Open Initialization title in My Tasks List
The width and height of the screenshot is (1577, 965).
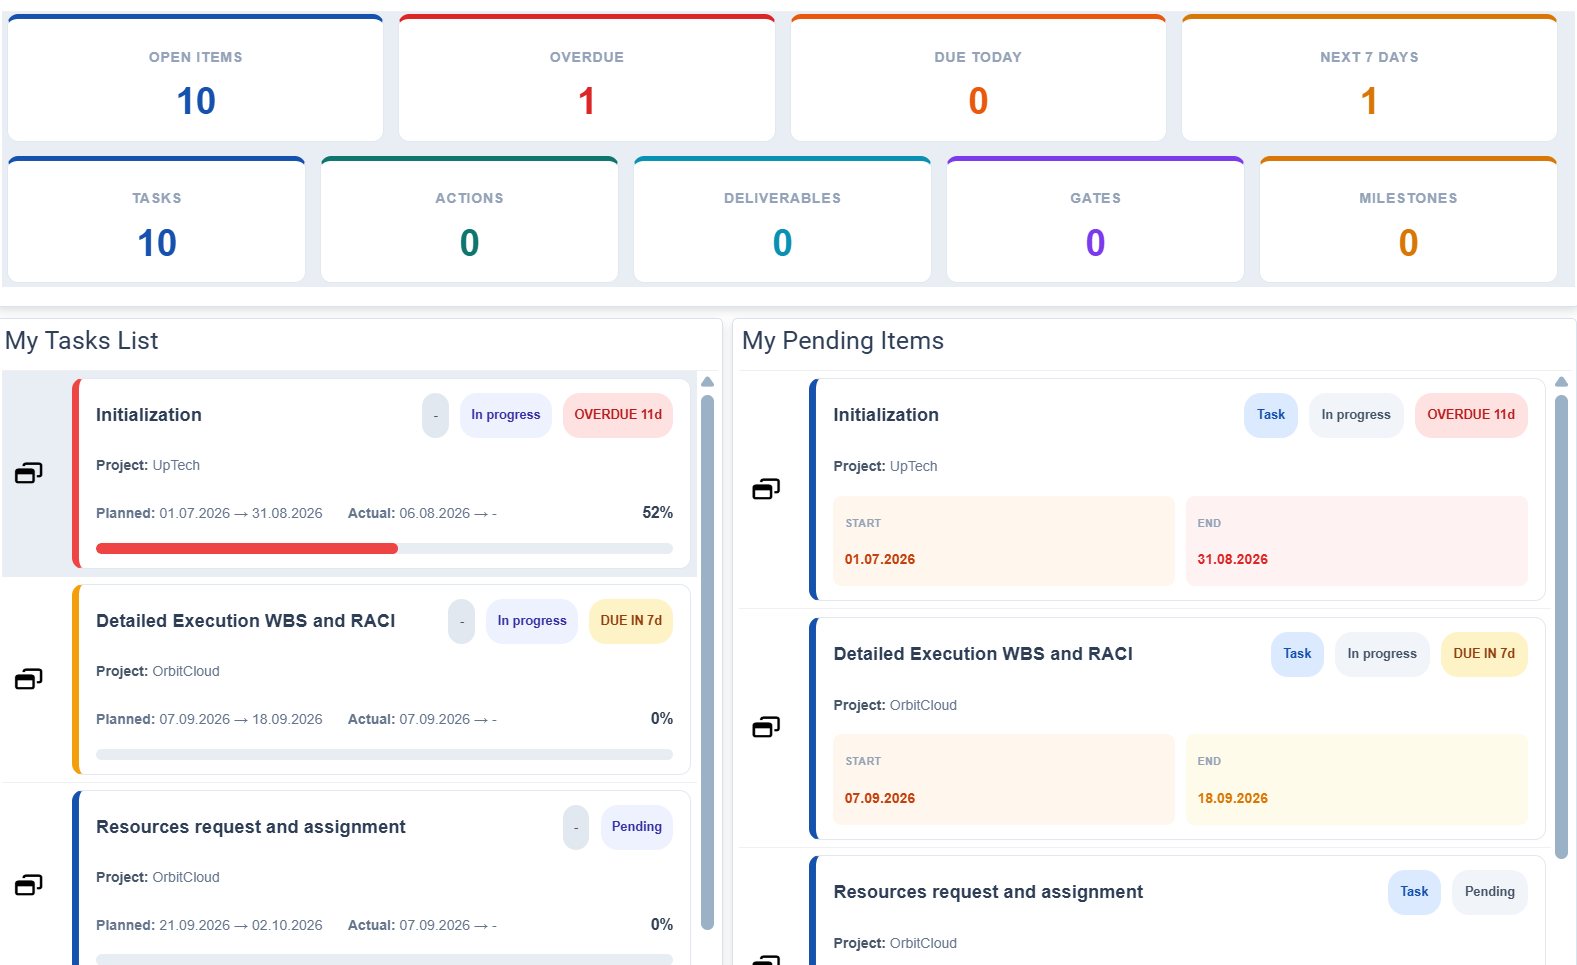click(x=149, y=415)
